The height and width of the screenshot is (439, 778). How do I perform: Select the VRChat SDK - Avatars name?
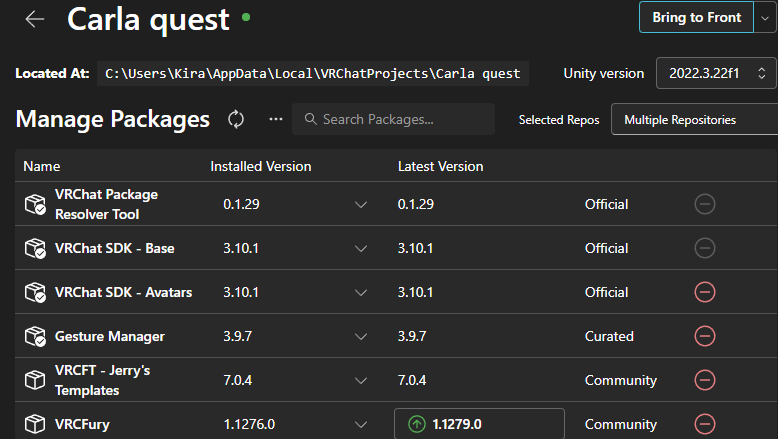pyautogui.click(x=123, y=292)
